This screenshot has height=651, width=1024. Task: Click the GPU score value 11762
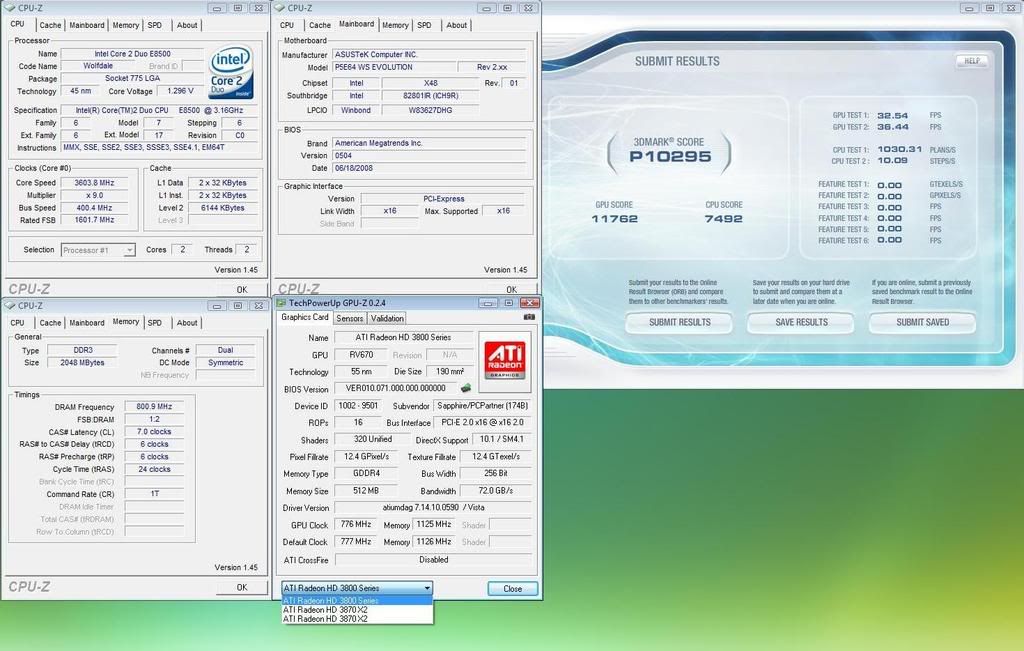pyautogui.click(x=615, y=219)
